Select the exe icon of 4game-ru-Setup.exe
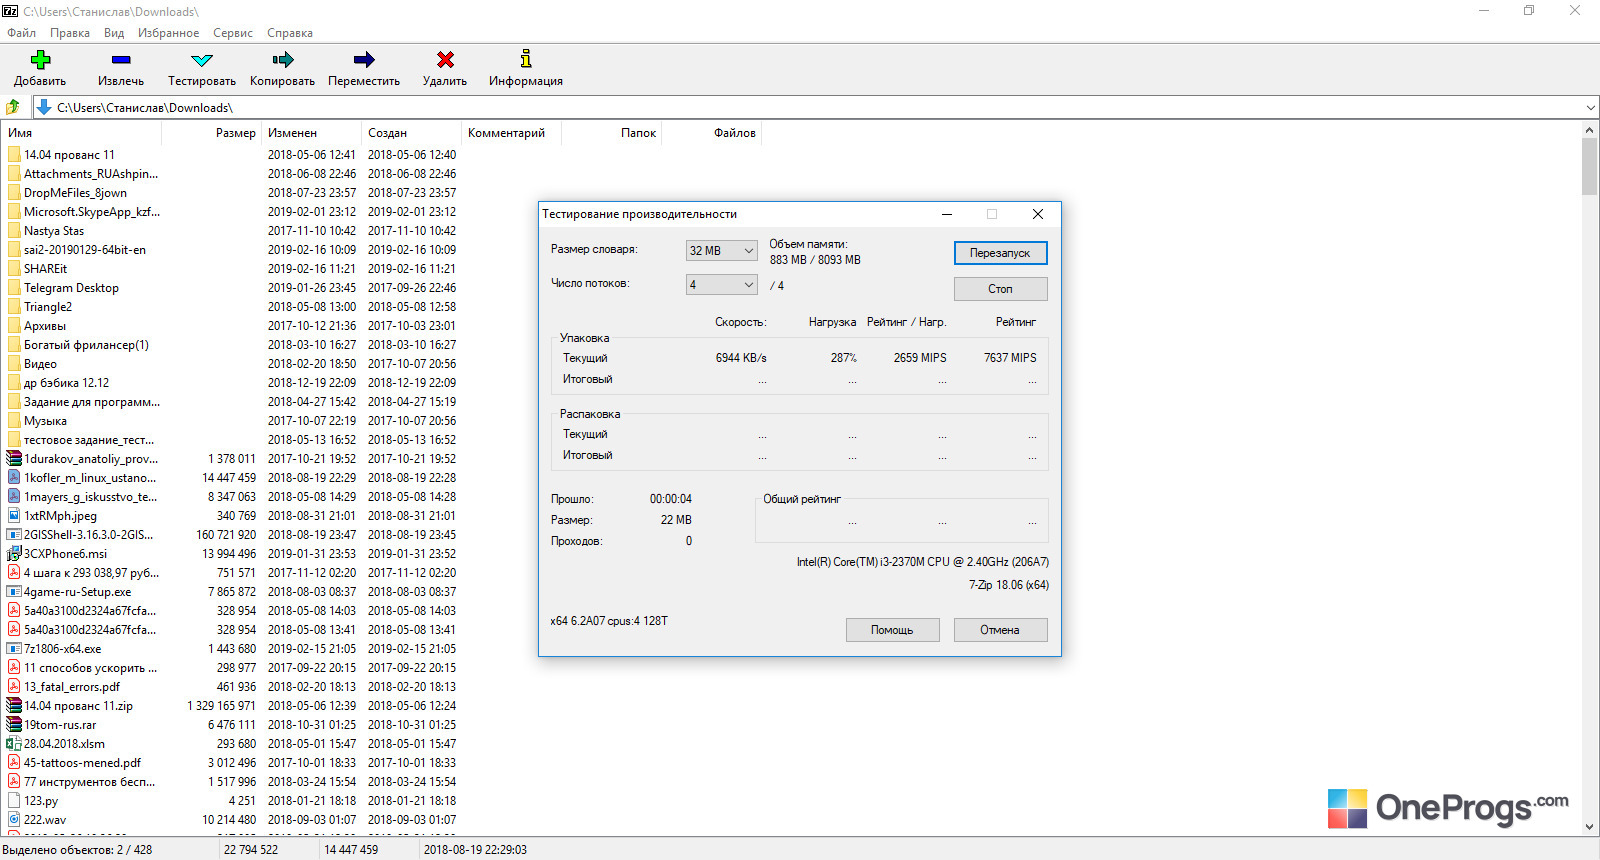The height and width of the screenshot is (860, 1600). (x=14, y=592)
